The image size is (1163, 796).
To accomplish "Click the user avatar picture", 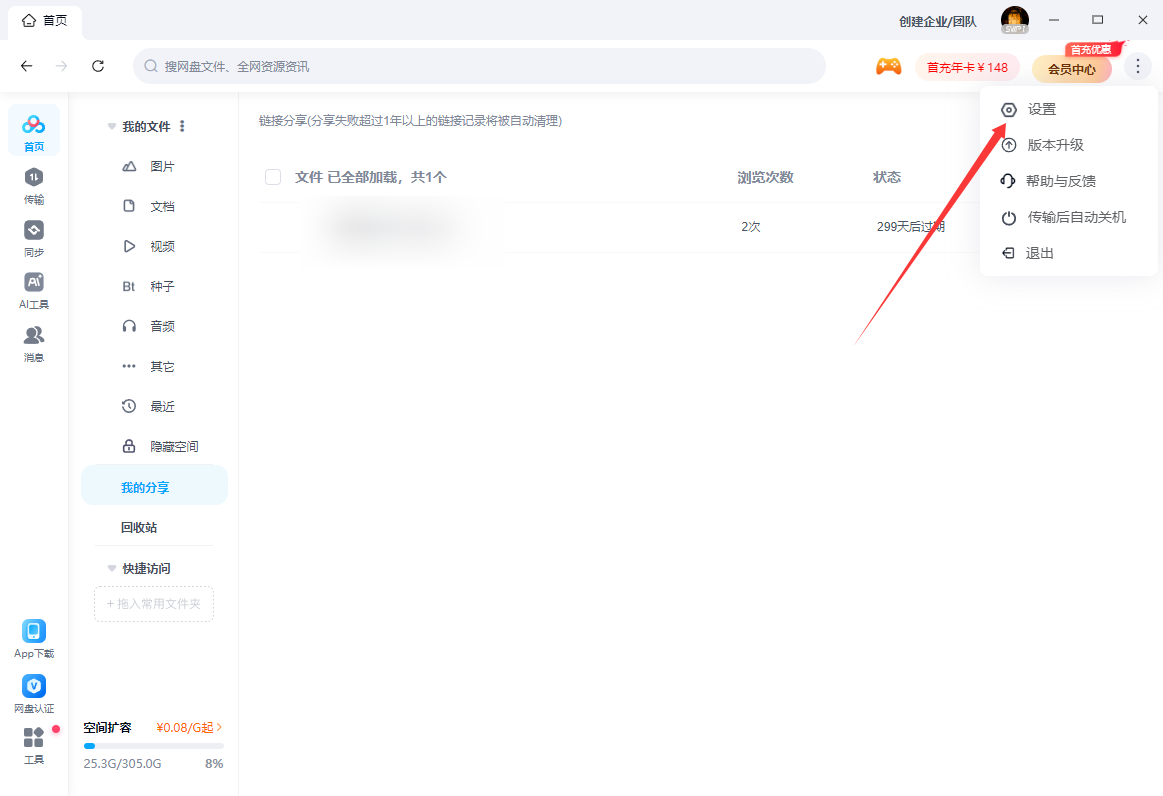I will [x=1015, y=20].
